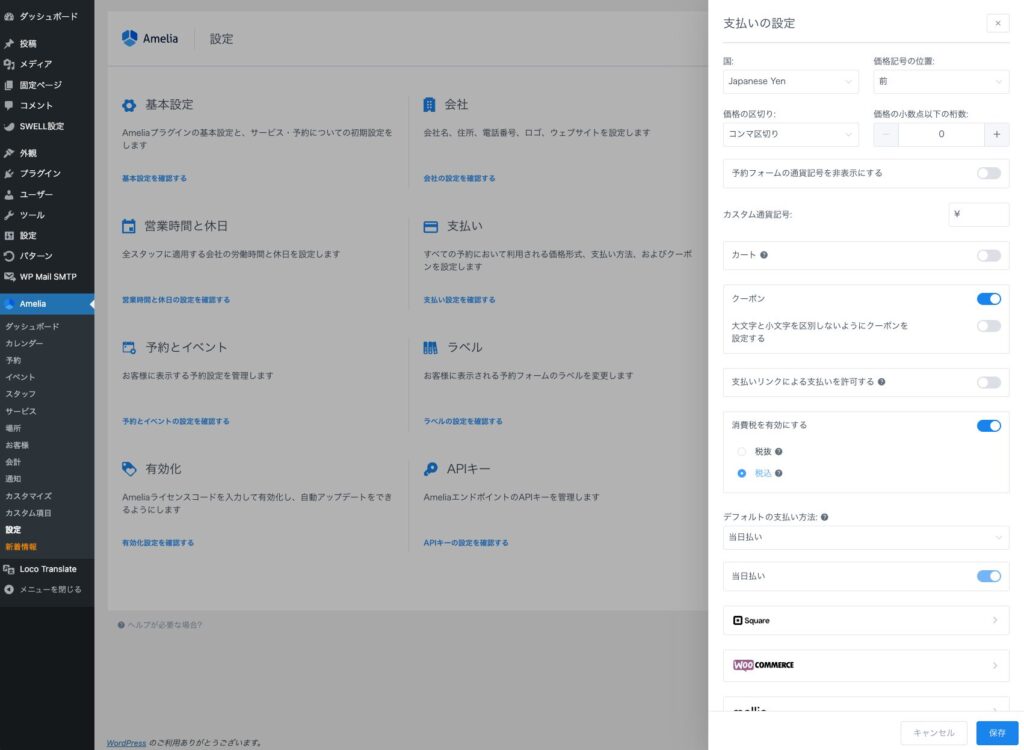This screenshot has height=750, width=1024.
Task: Click the help icon beside デフォルトの支払い方法
Action: 825,517
